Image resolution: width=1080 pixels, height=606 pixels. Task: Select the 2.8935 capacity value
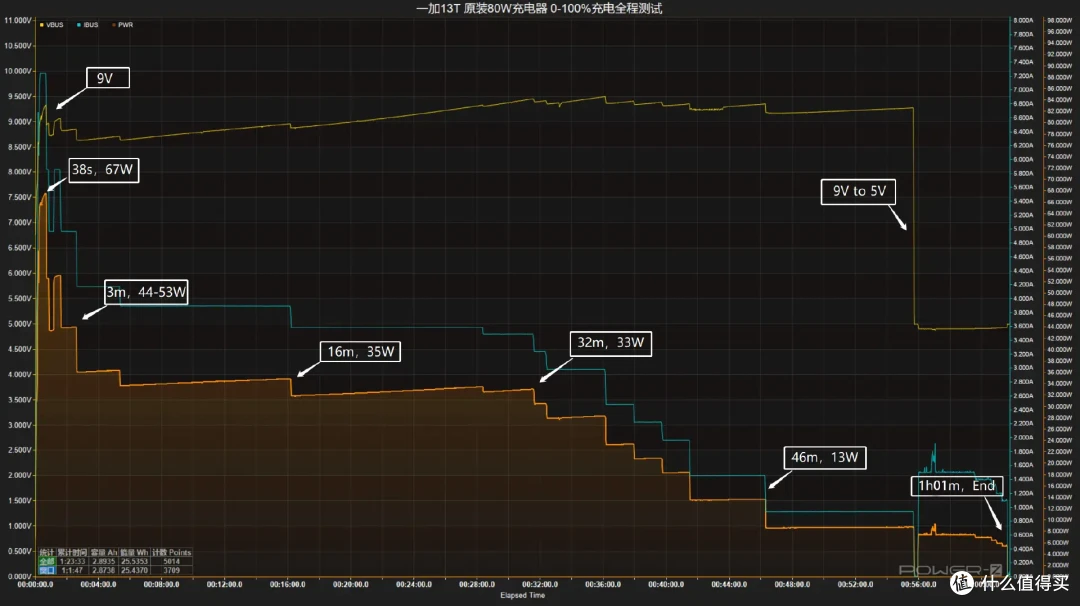(103, 561)
